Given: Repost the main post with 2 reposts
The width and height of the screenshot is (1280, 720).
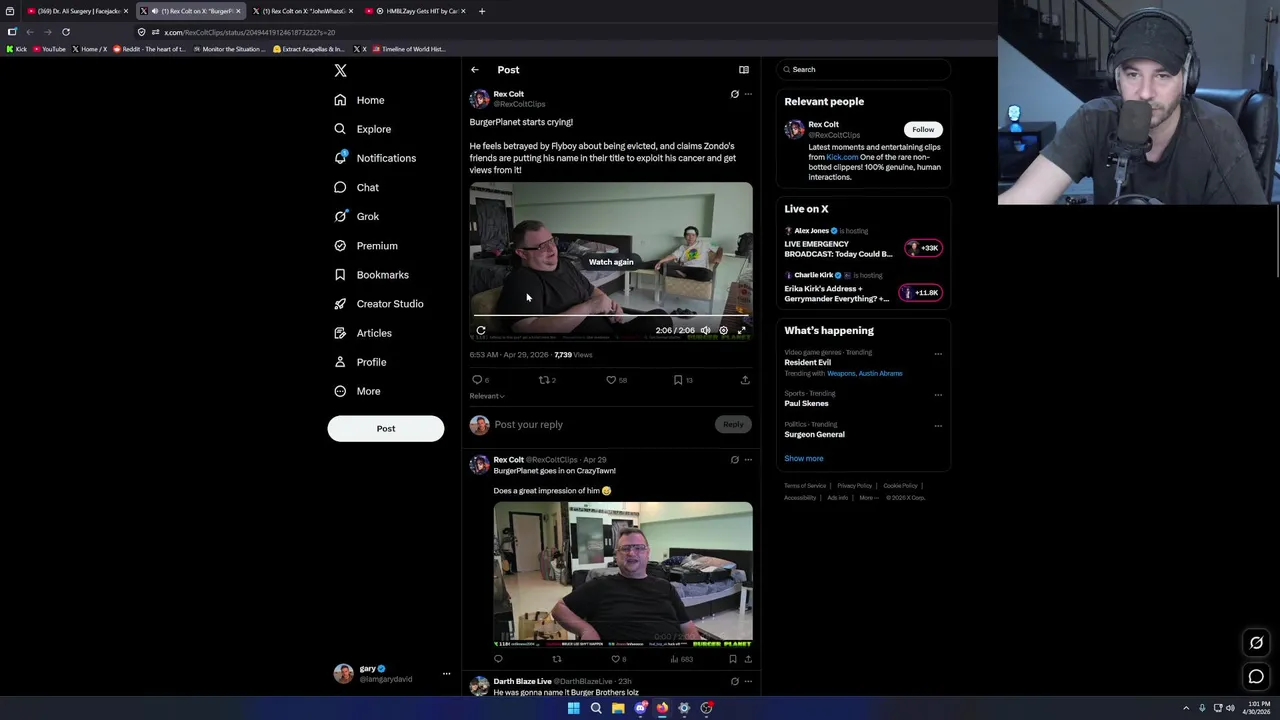Looking at the screenshot, I should [x=547, y=380].
